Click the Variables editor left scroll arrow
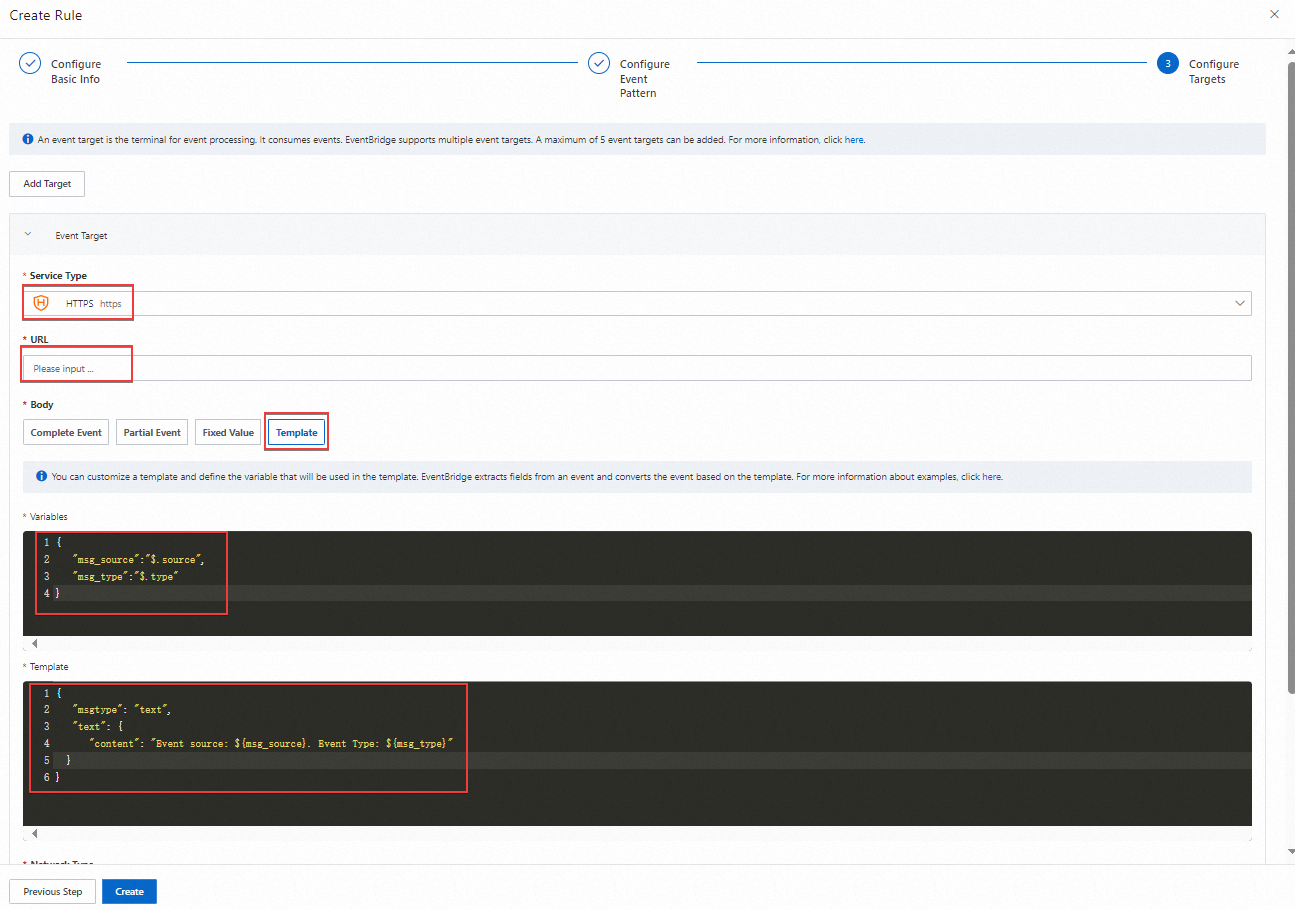The height and width of the screenshot is (910, 1295). point(33,643)
